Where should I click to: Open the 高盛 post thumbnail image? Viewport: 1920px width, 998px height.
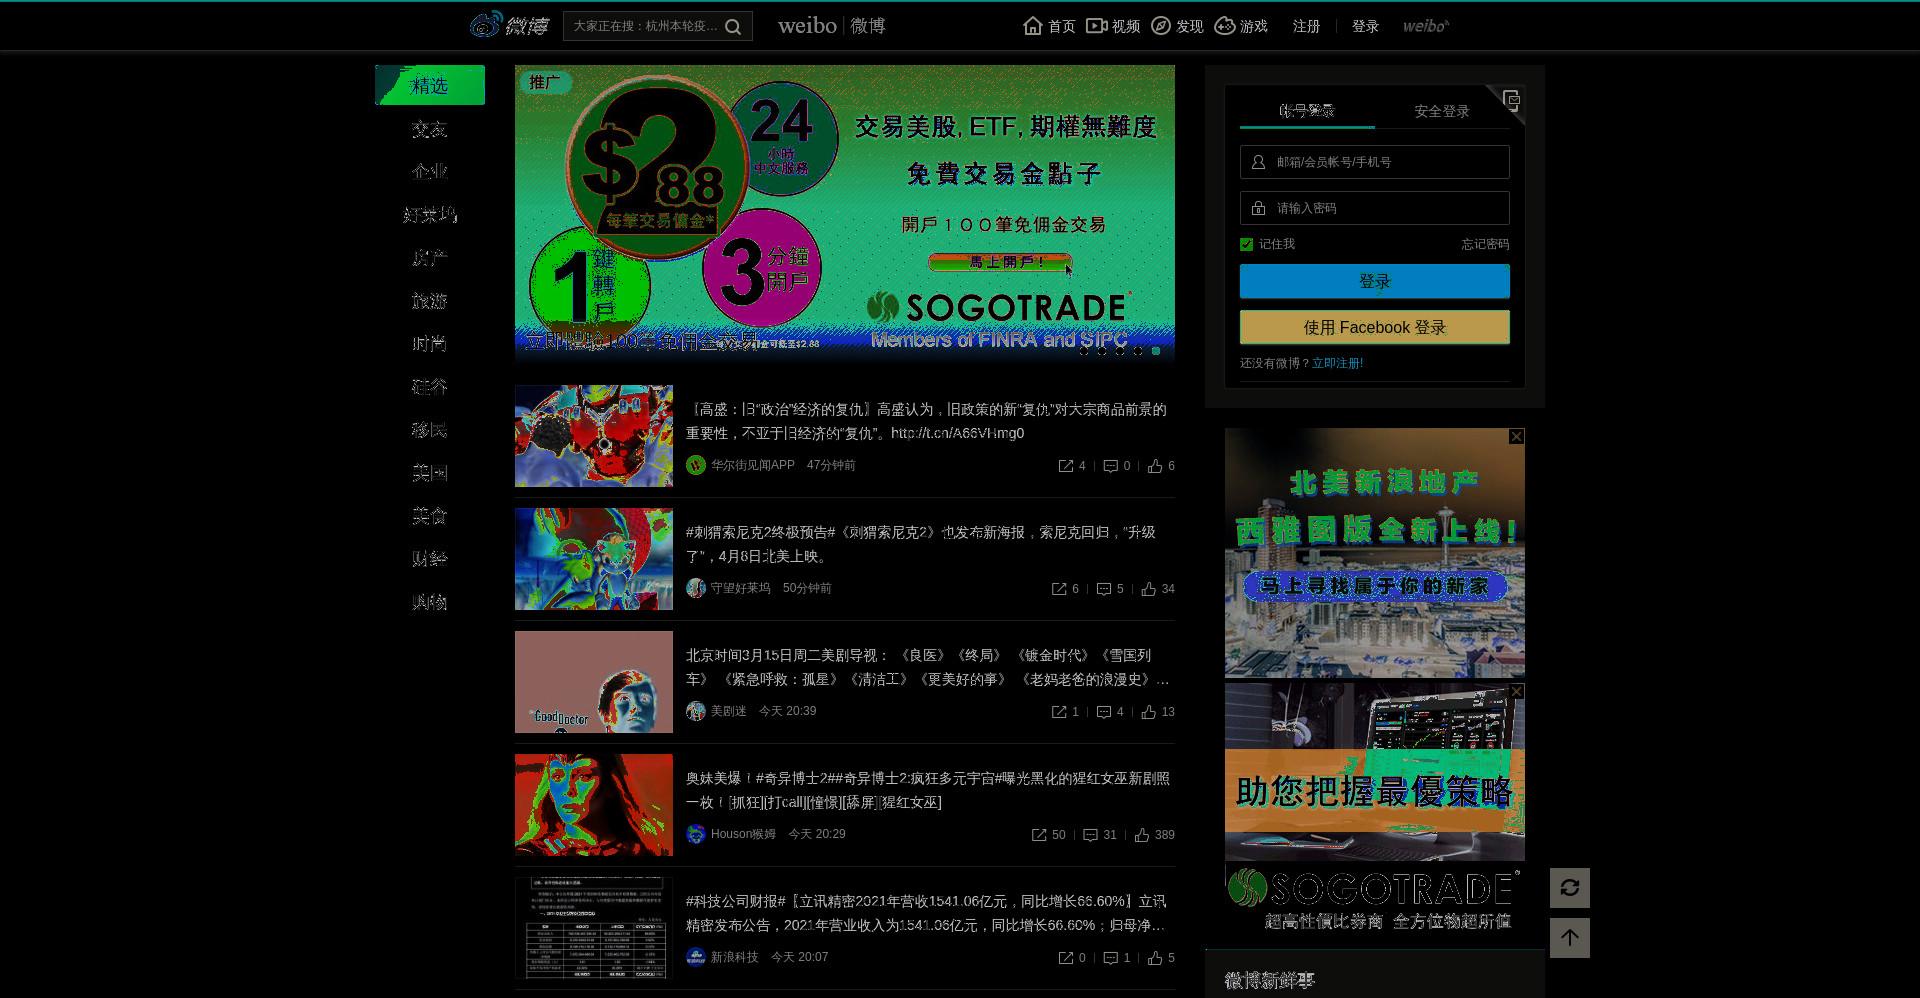coord(594,436)
